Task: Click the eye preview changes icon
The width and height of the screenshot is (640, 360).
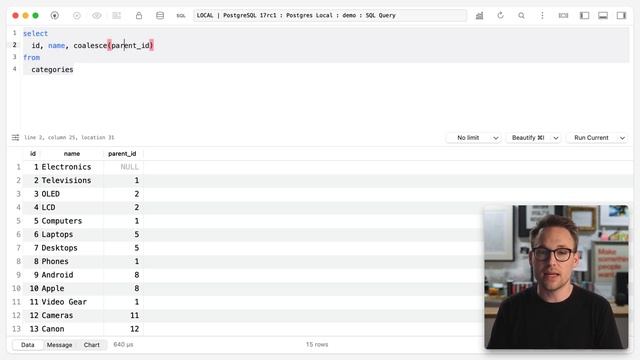Action: coord(97,16)
